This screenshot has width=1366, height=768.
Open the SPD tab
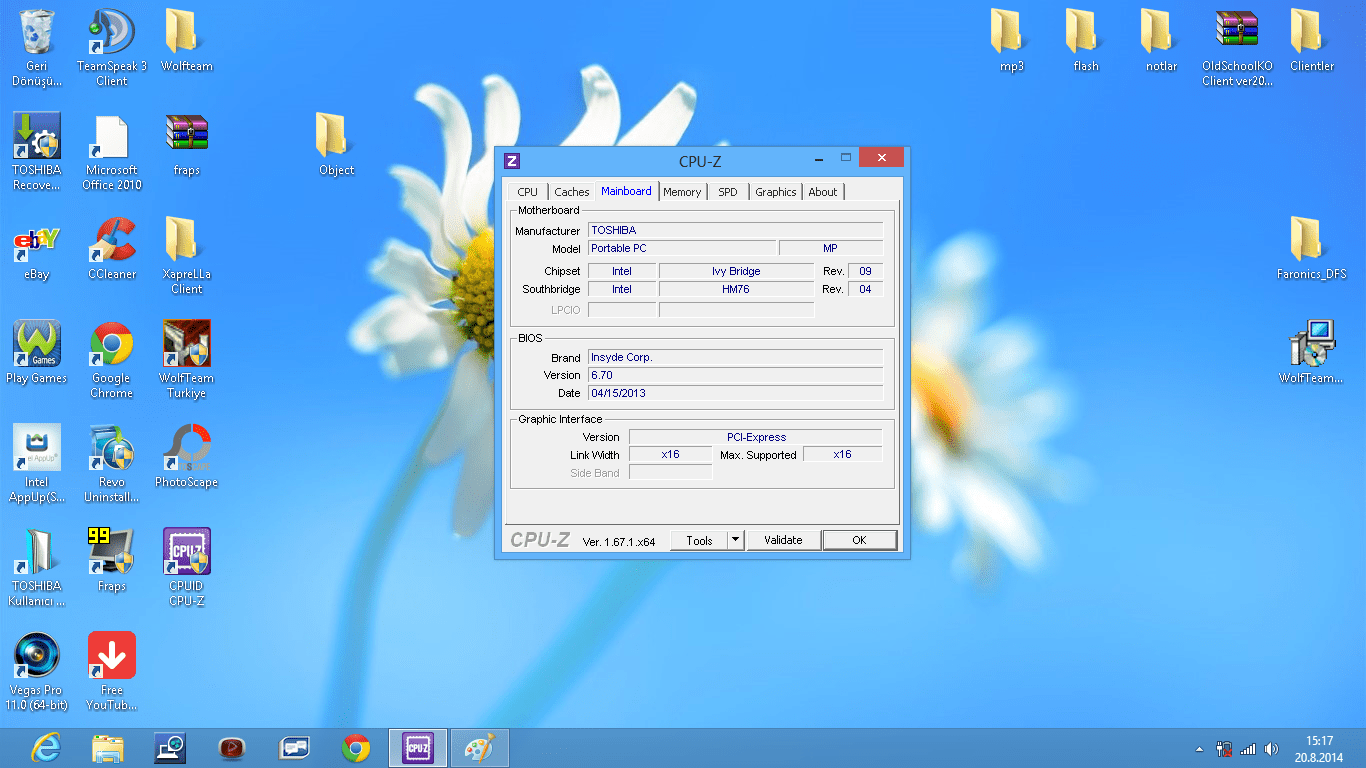[728, 192]
